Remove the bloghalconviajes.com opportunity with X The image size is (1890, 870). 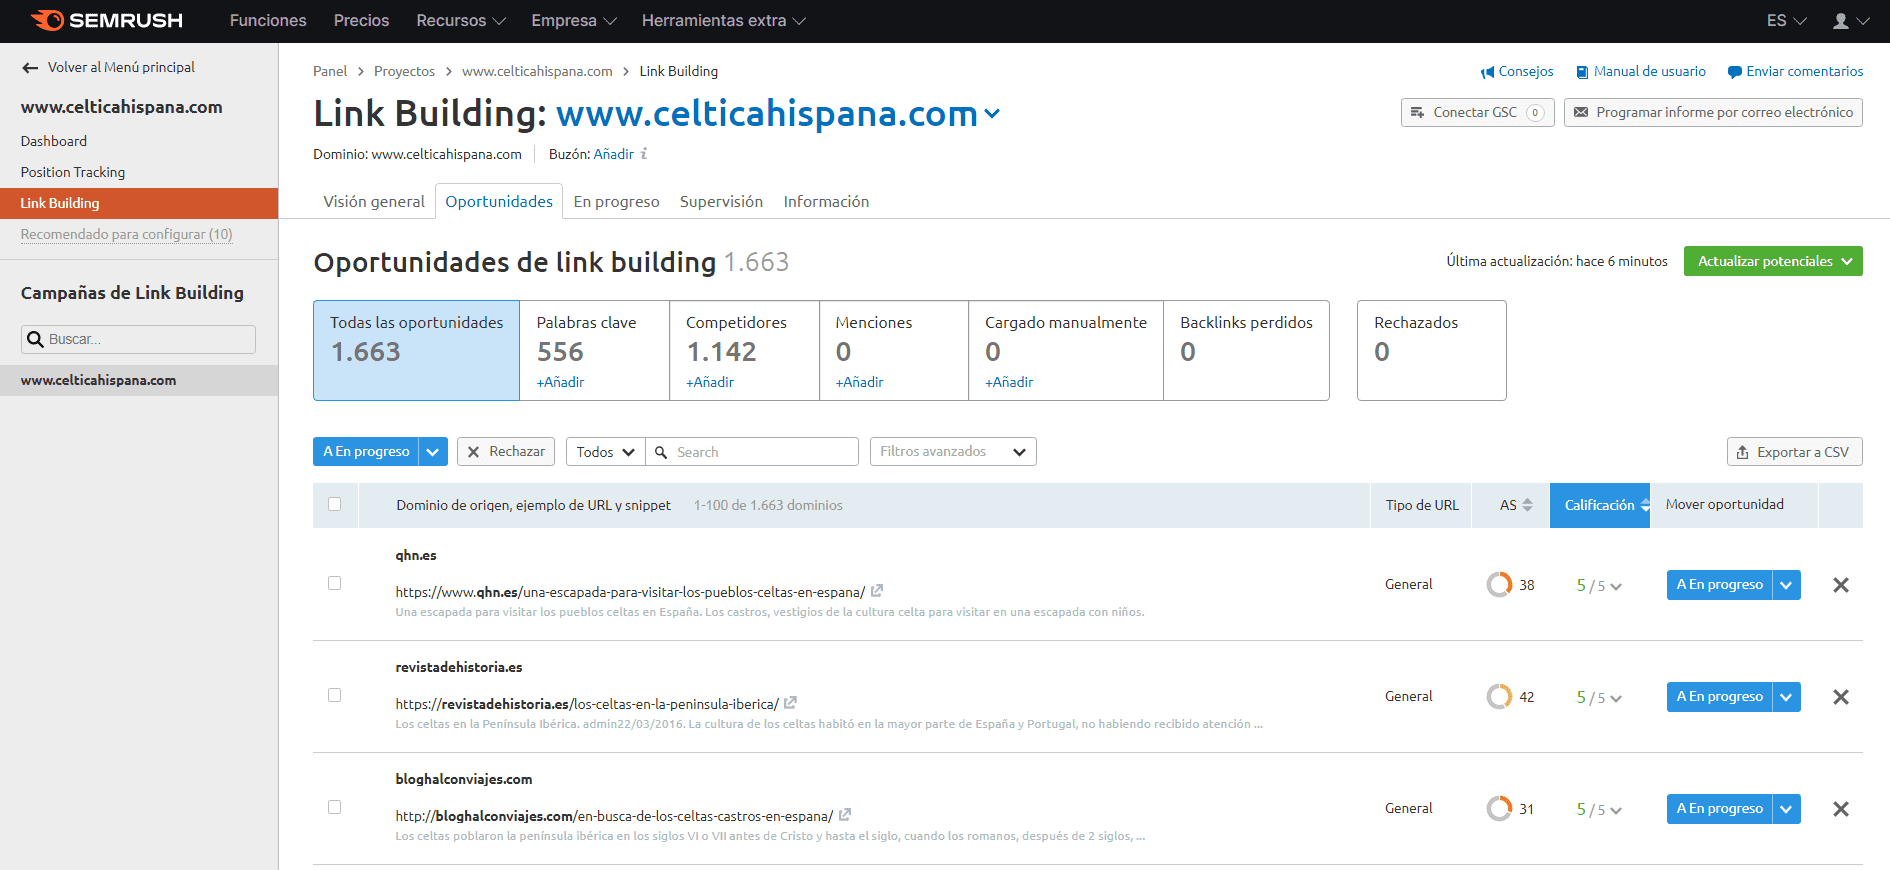coord(1841,809)
